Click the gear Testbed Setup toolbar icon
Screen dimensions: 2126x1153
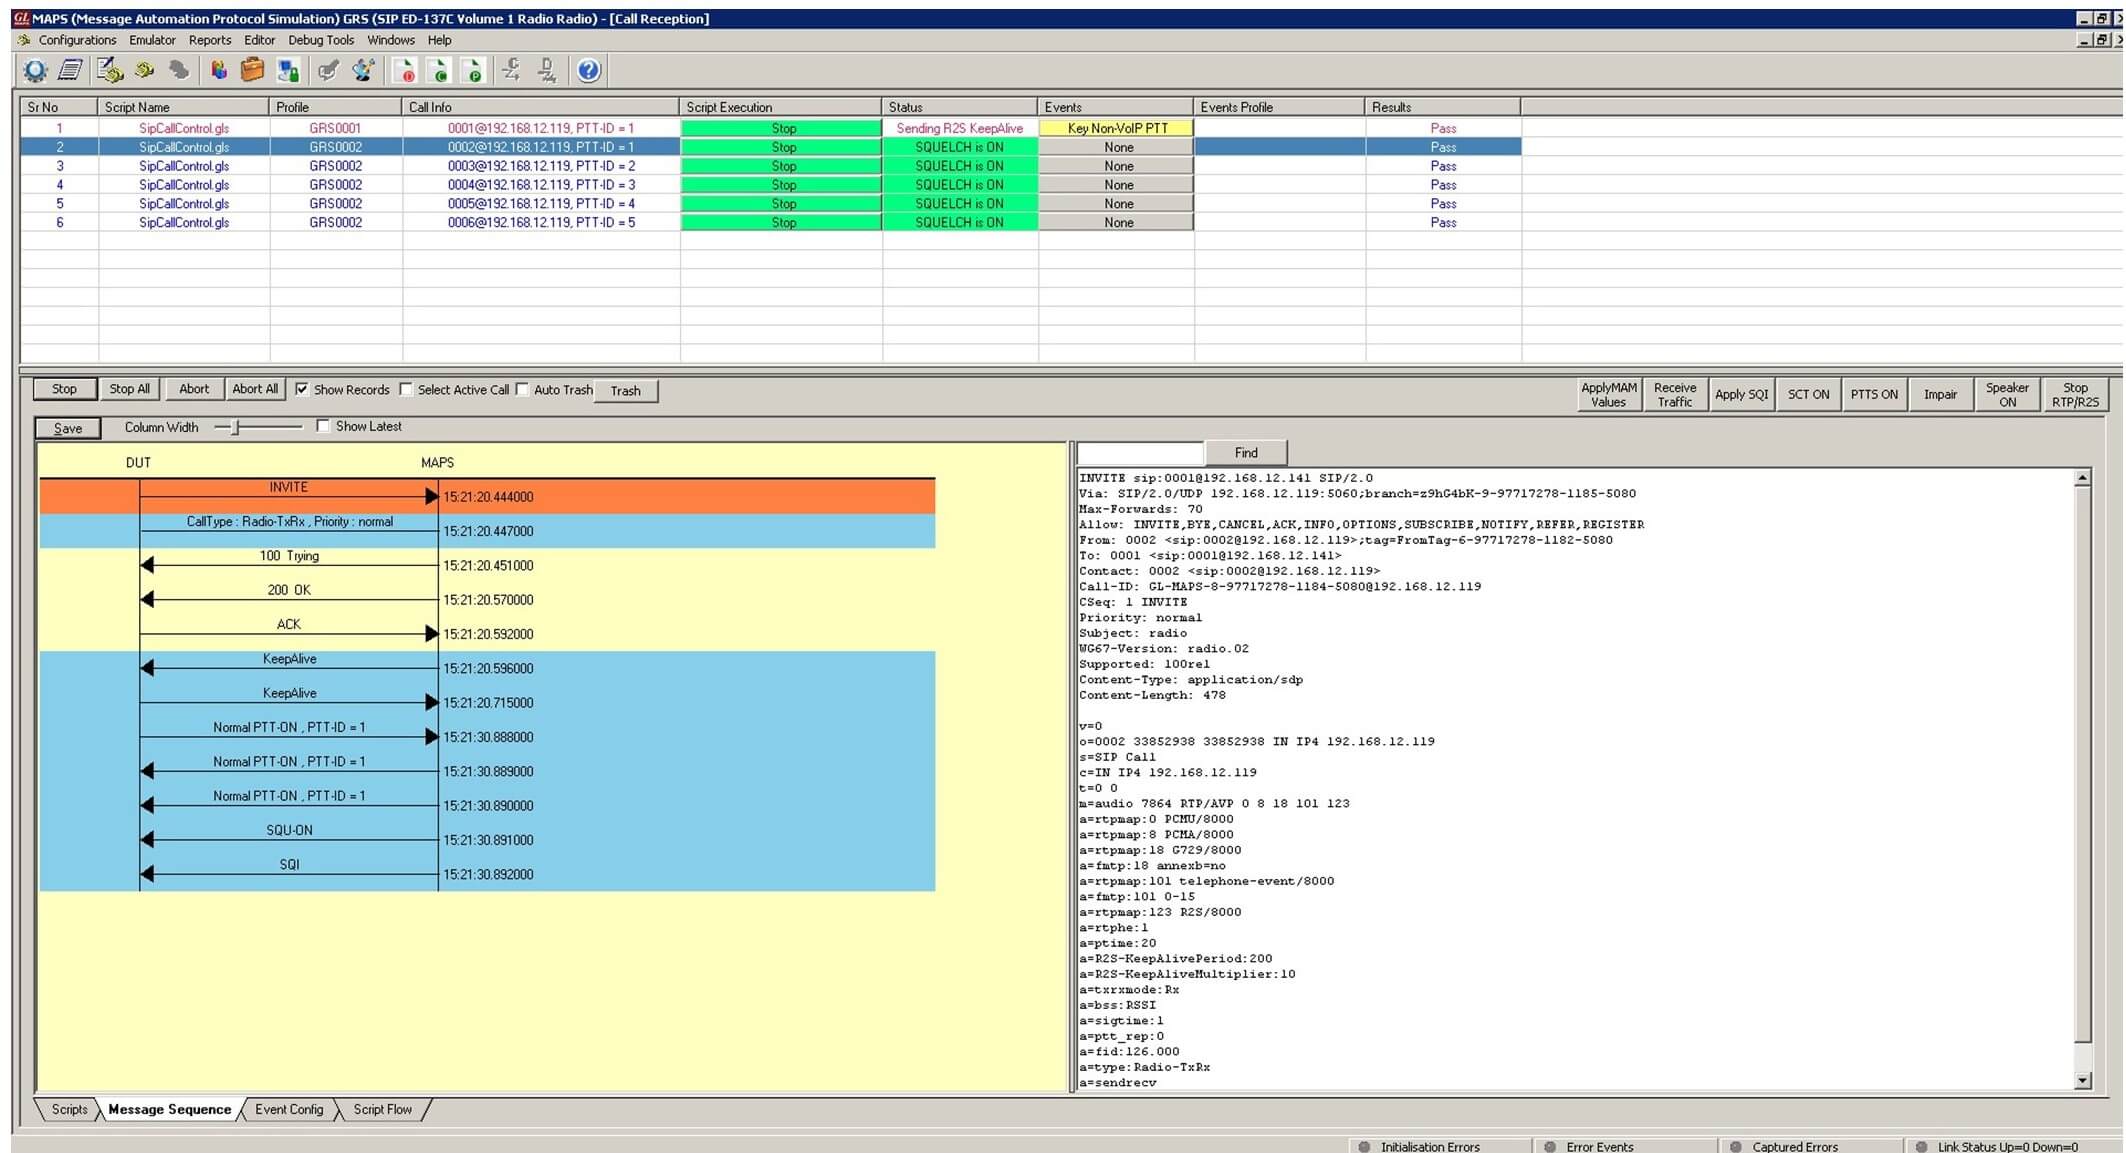[x=35, y=70]
